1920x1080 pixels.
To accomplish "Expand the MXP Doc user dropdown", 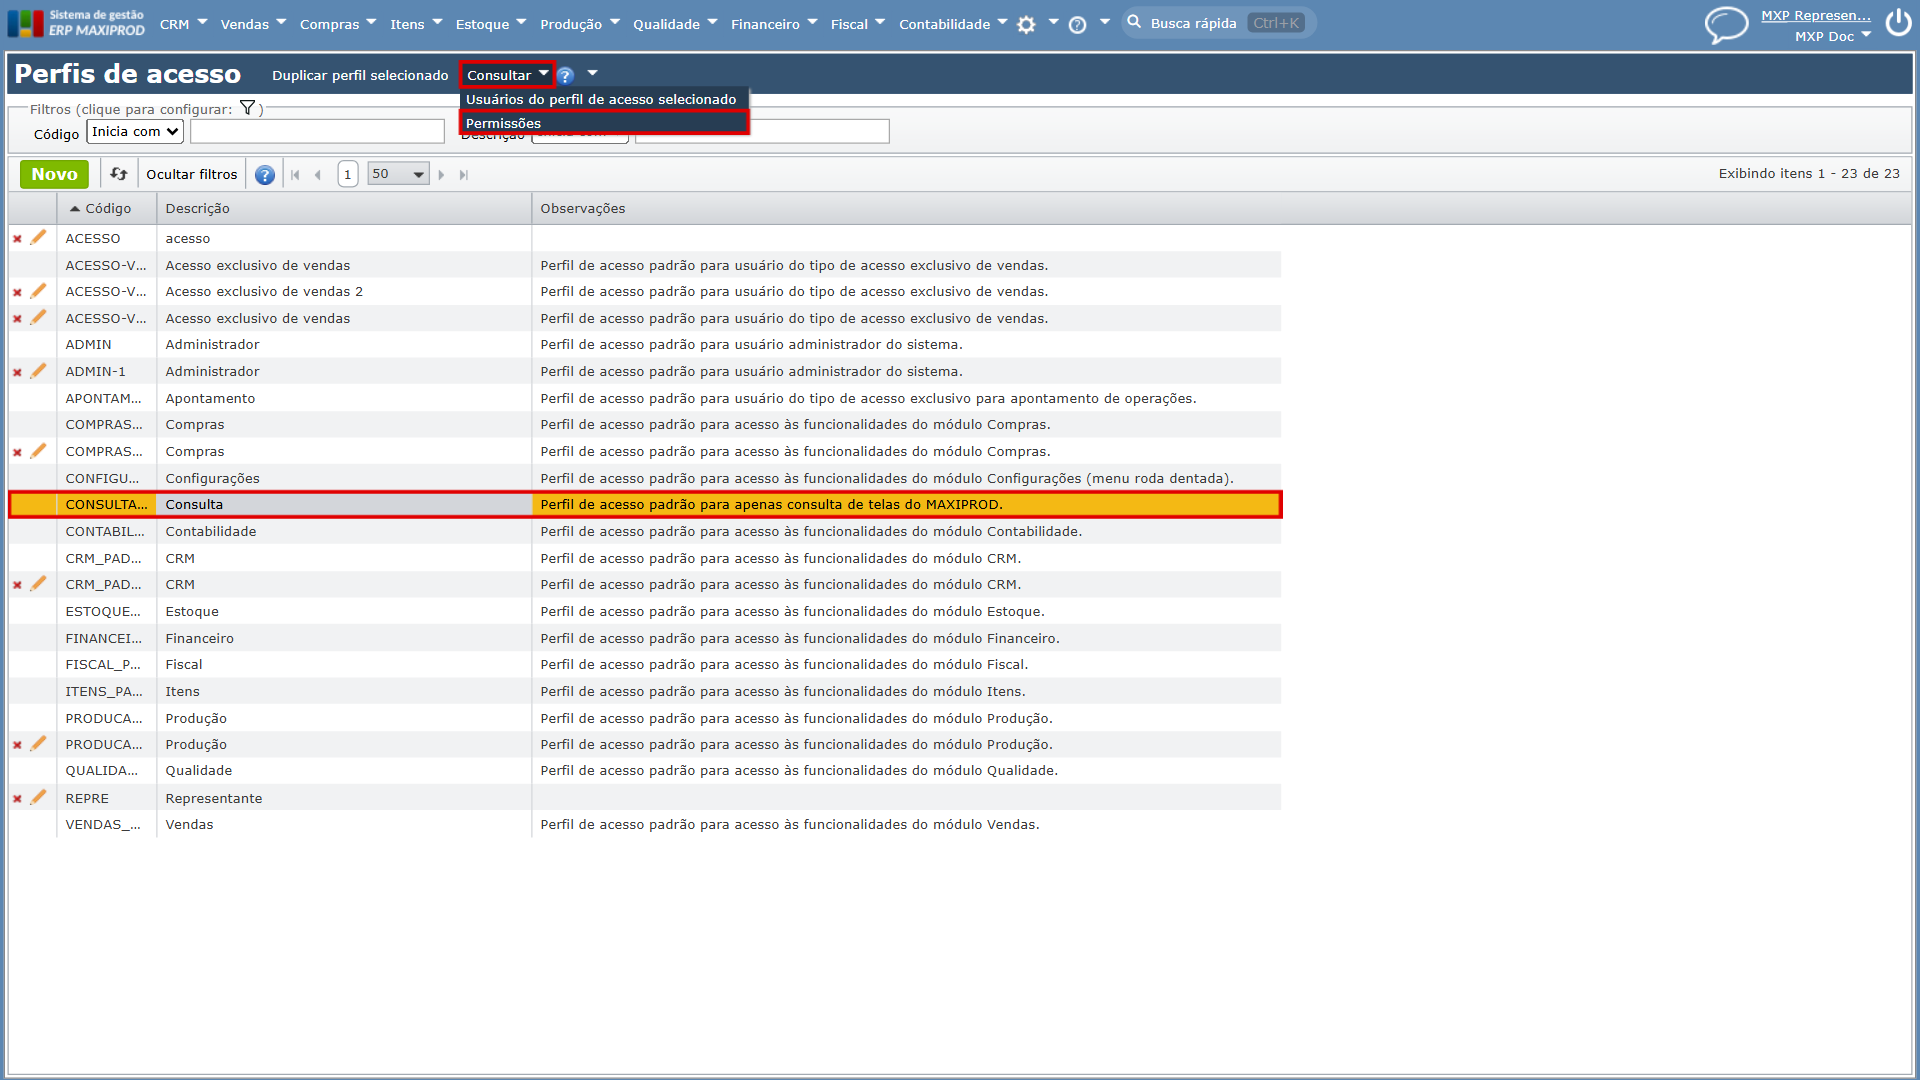I will pyautogui.click(x=1832, y=36).
